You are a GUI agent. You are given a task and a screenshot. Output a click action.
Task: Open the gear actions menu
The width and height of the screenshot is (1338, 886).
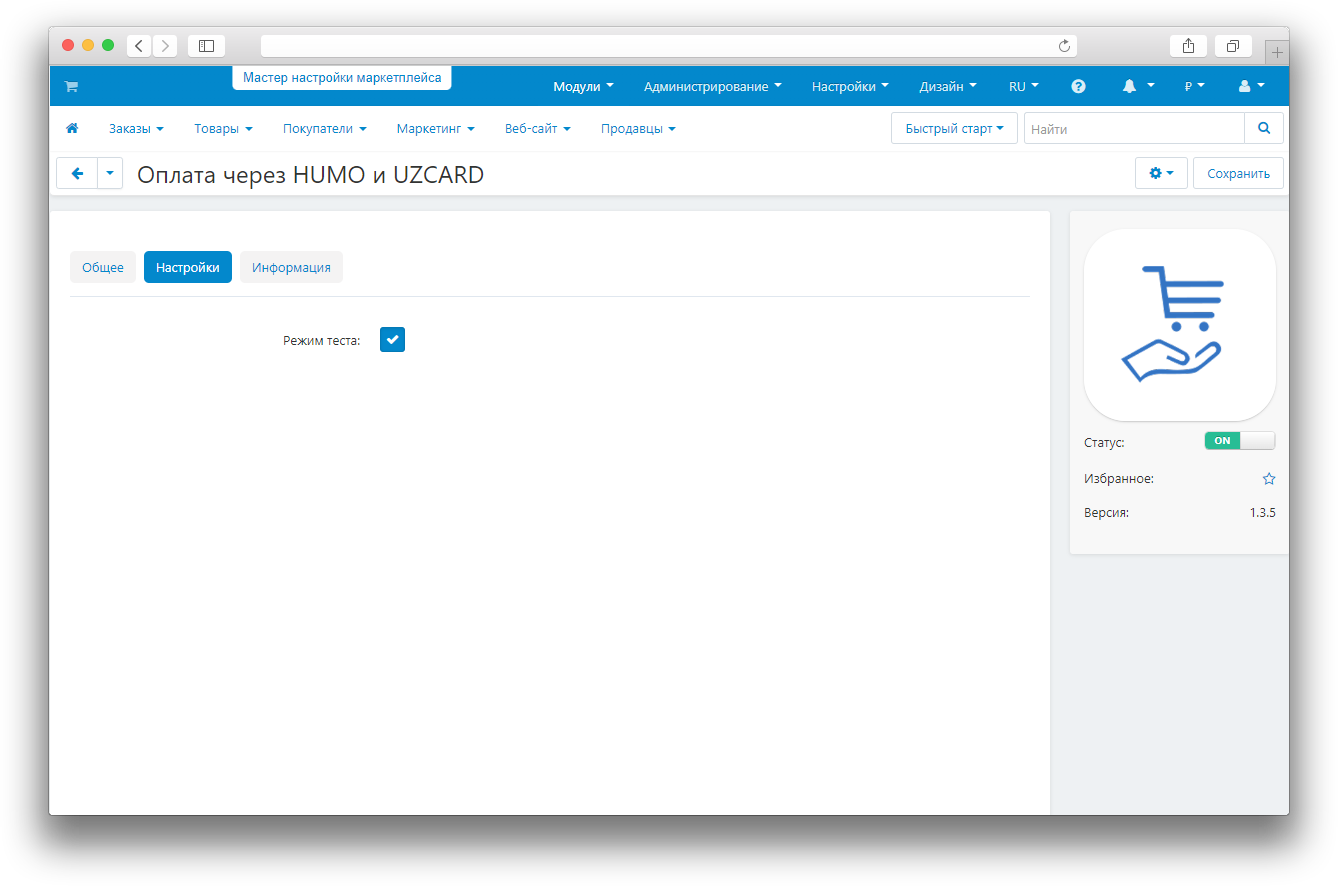coord(1161,173)
